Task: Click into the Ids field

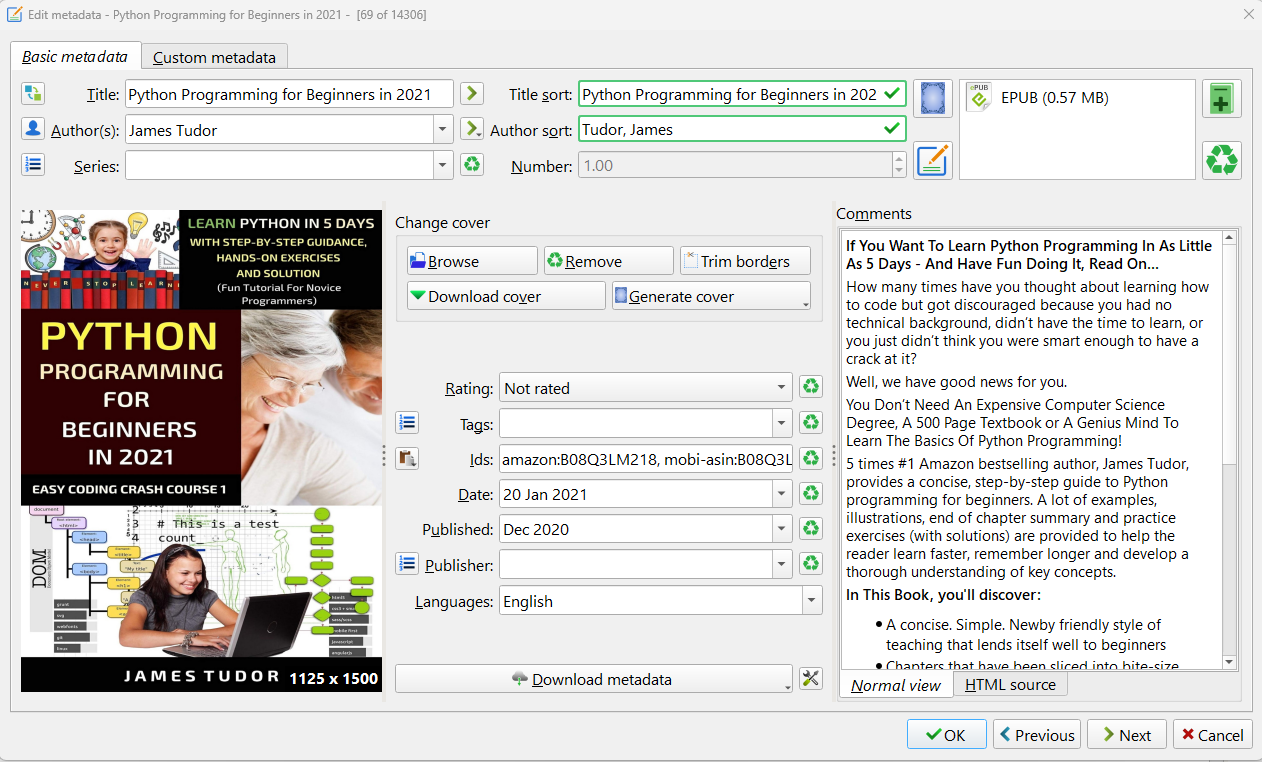Action: point(646,459)
